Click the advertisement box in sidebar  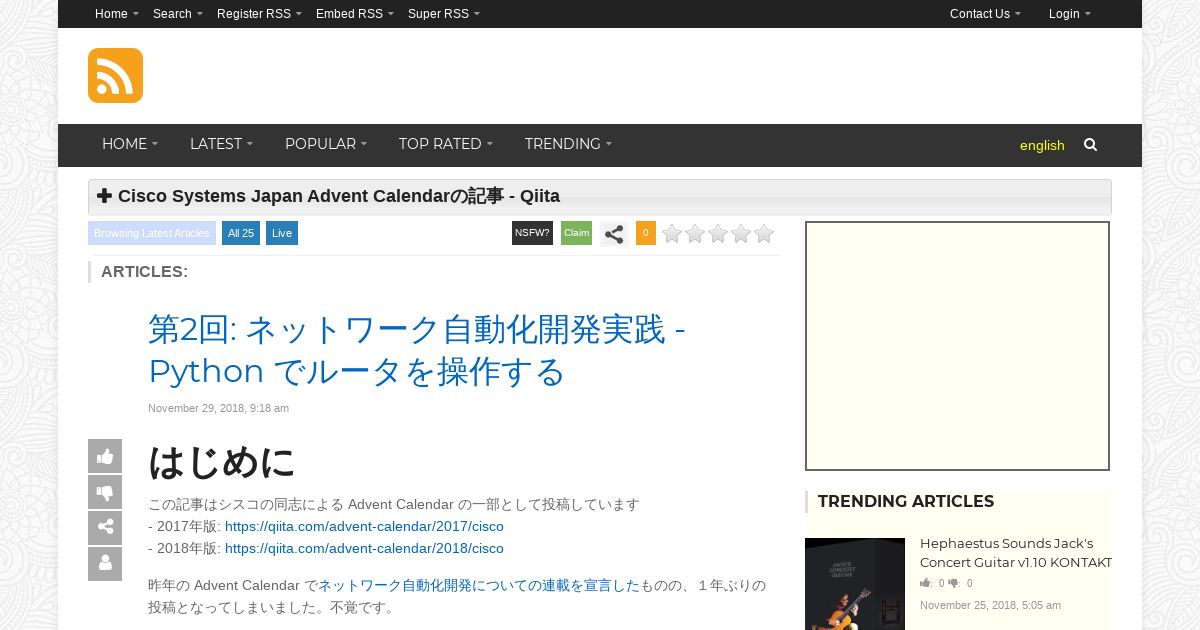[958, 346]
